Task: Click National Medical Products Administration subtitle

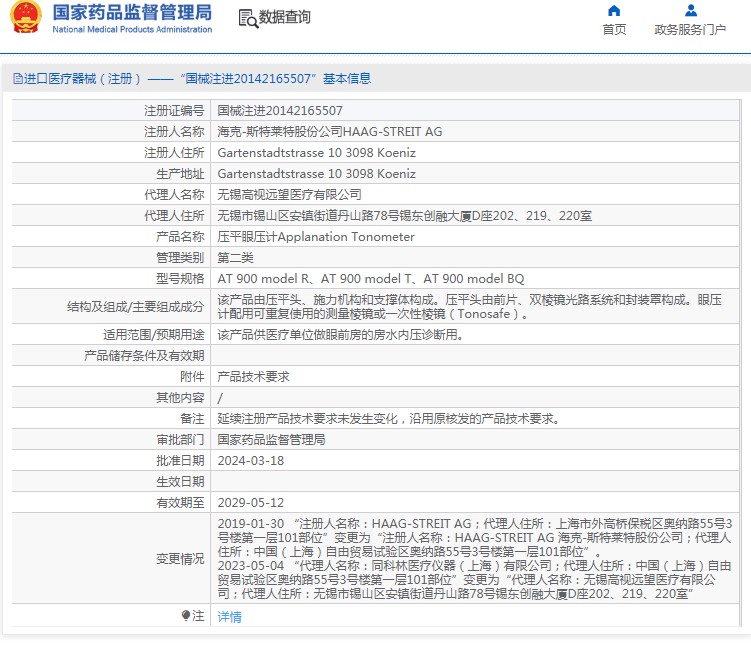Action: pos(132,29)
